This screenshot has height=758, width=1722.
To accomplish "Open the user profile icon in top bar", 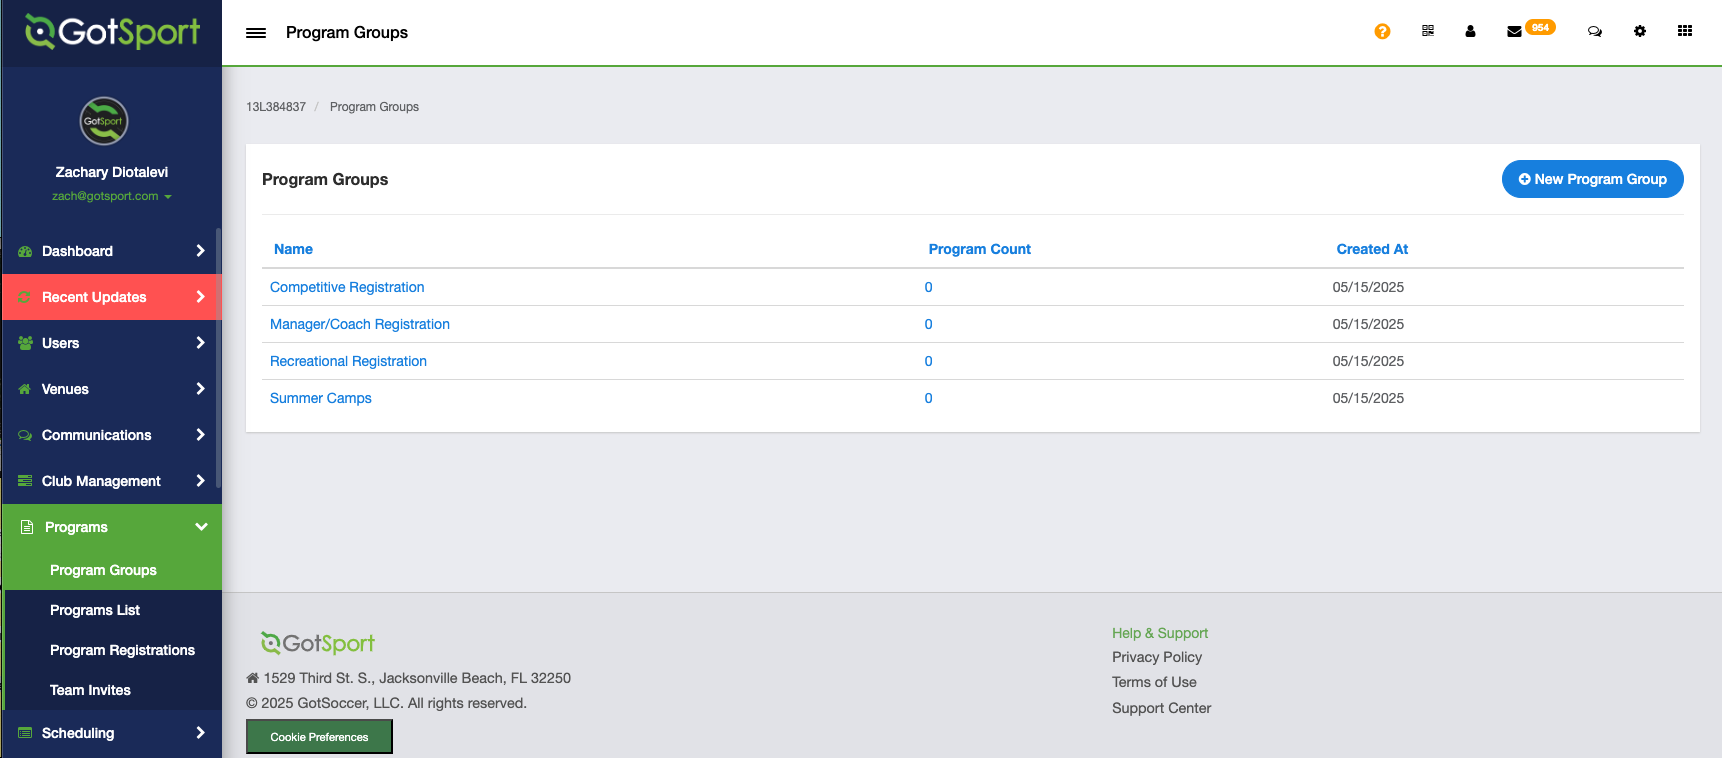I will click(x=1470, y=31).
